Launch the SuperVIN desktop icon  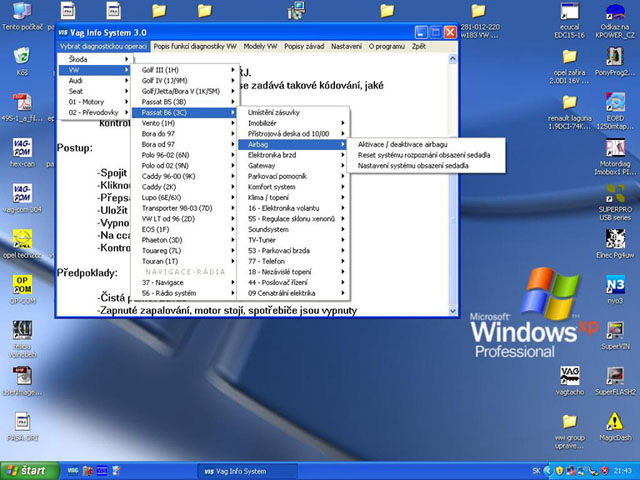point(615,336)
